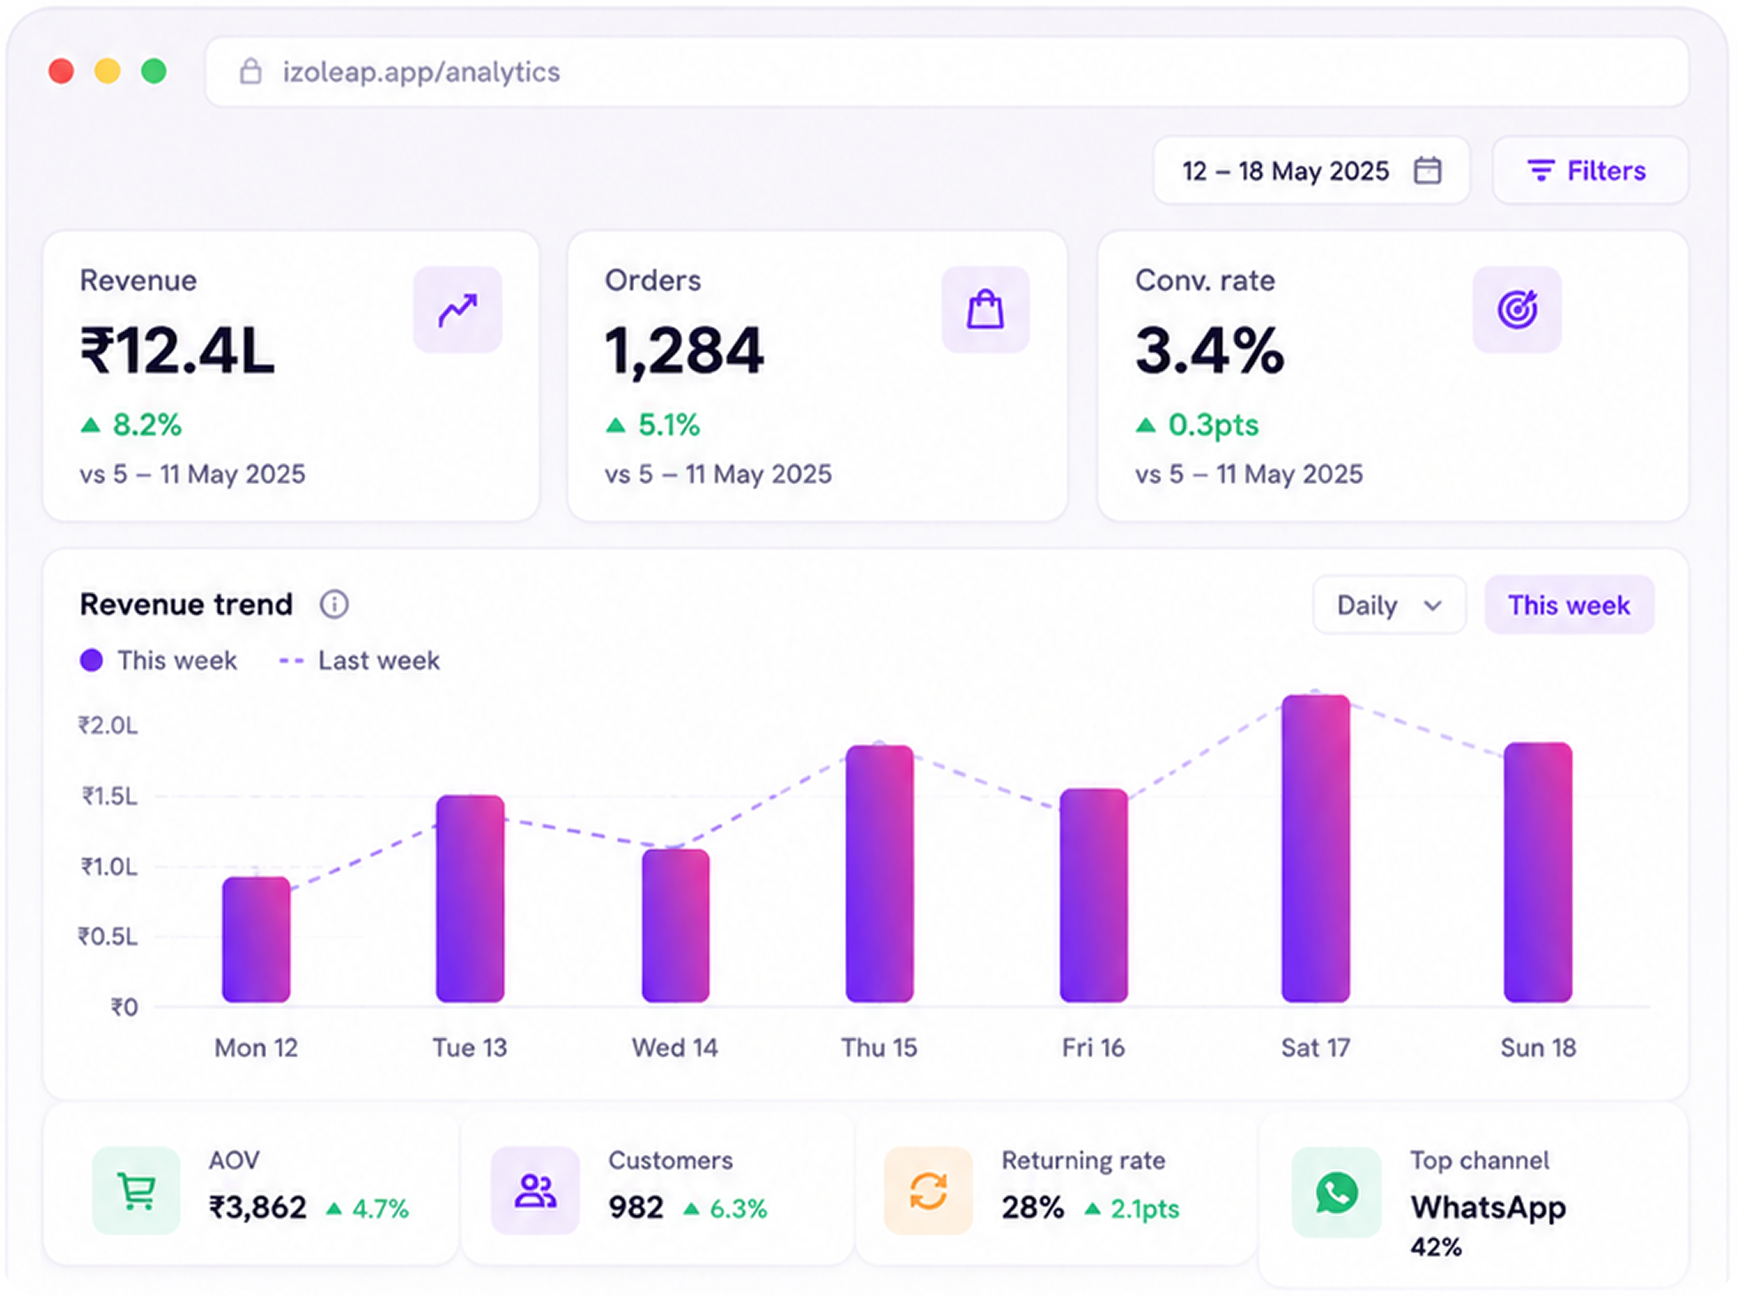Click the ₹1.5L axis label

point(110,796)
